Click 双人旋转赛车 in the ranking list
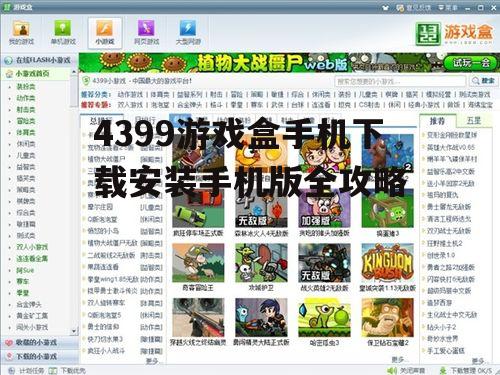The width and height of the screenshot is (500, 375). tap(106, 303)
